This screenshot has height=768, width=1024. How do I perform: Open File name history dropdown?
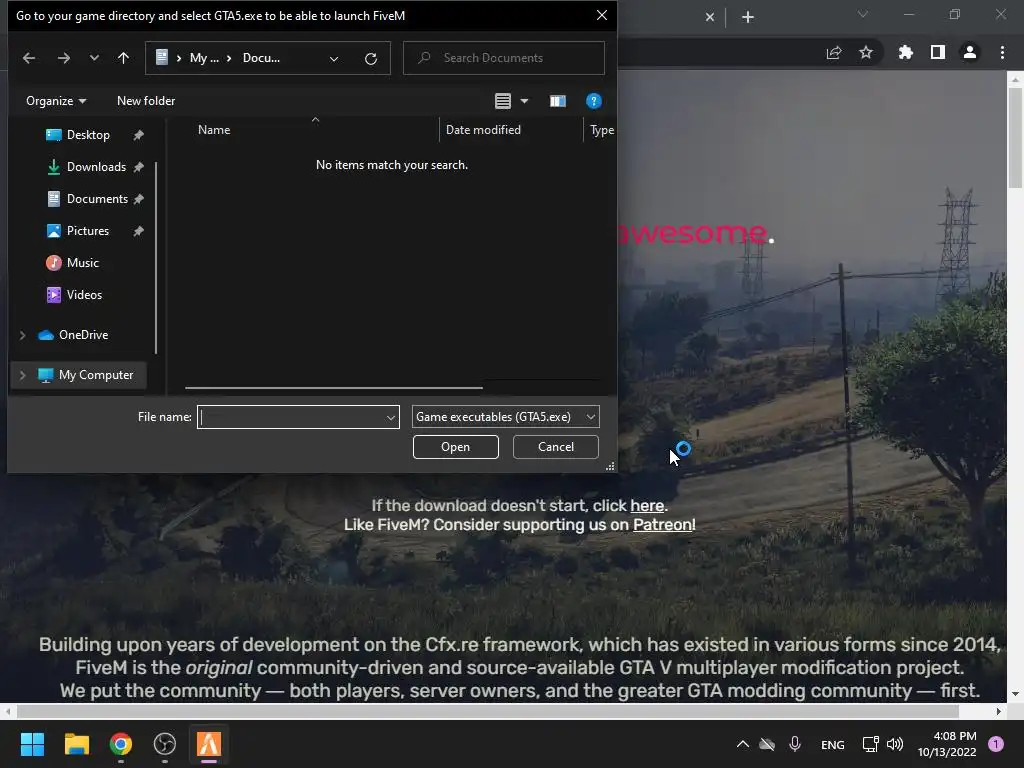[x=391, y=417]
